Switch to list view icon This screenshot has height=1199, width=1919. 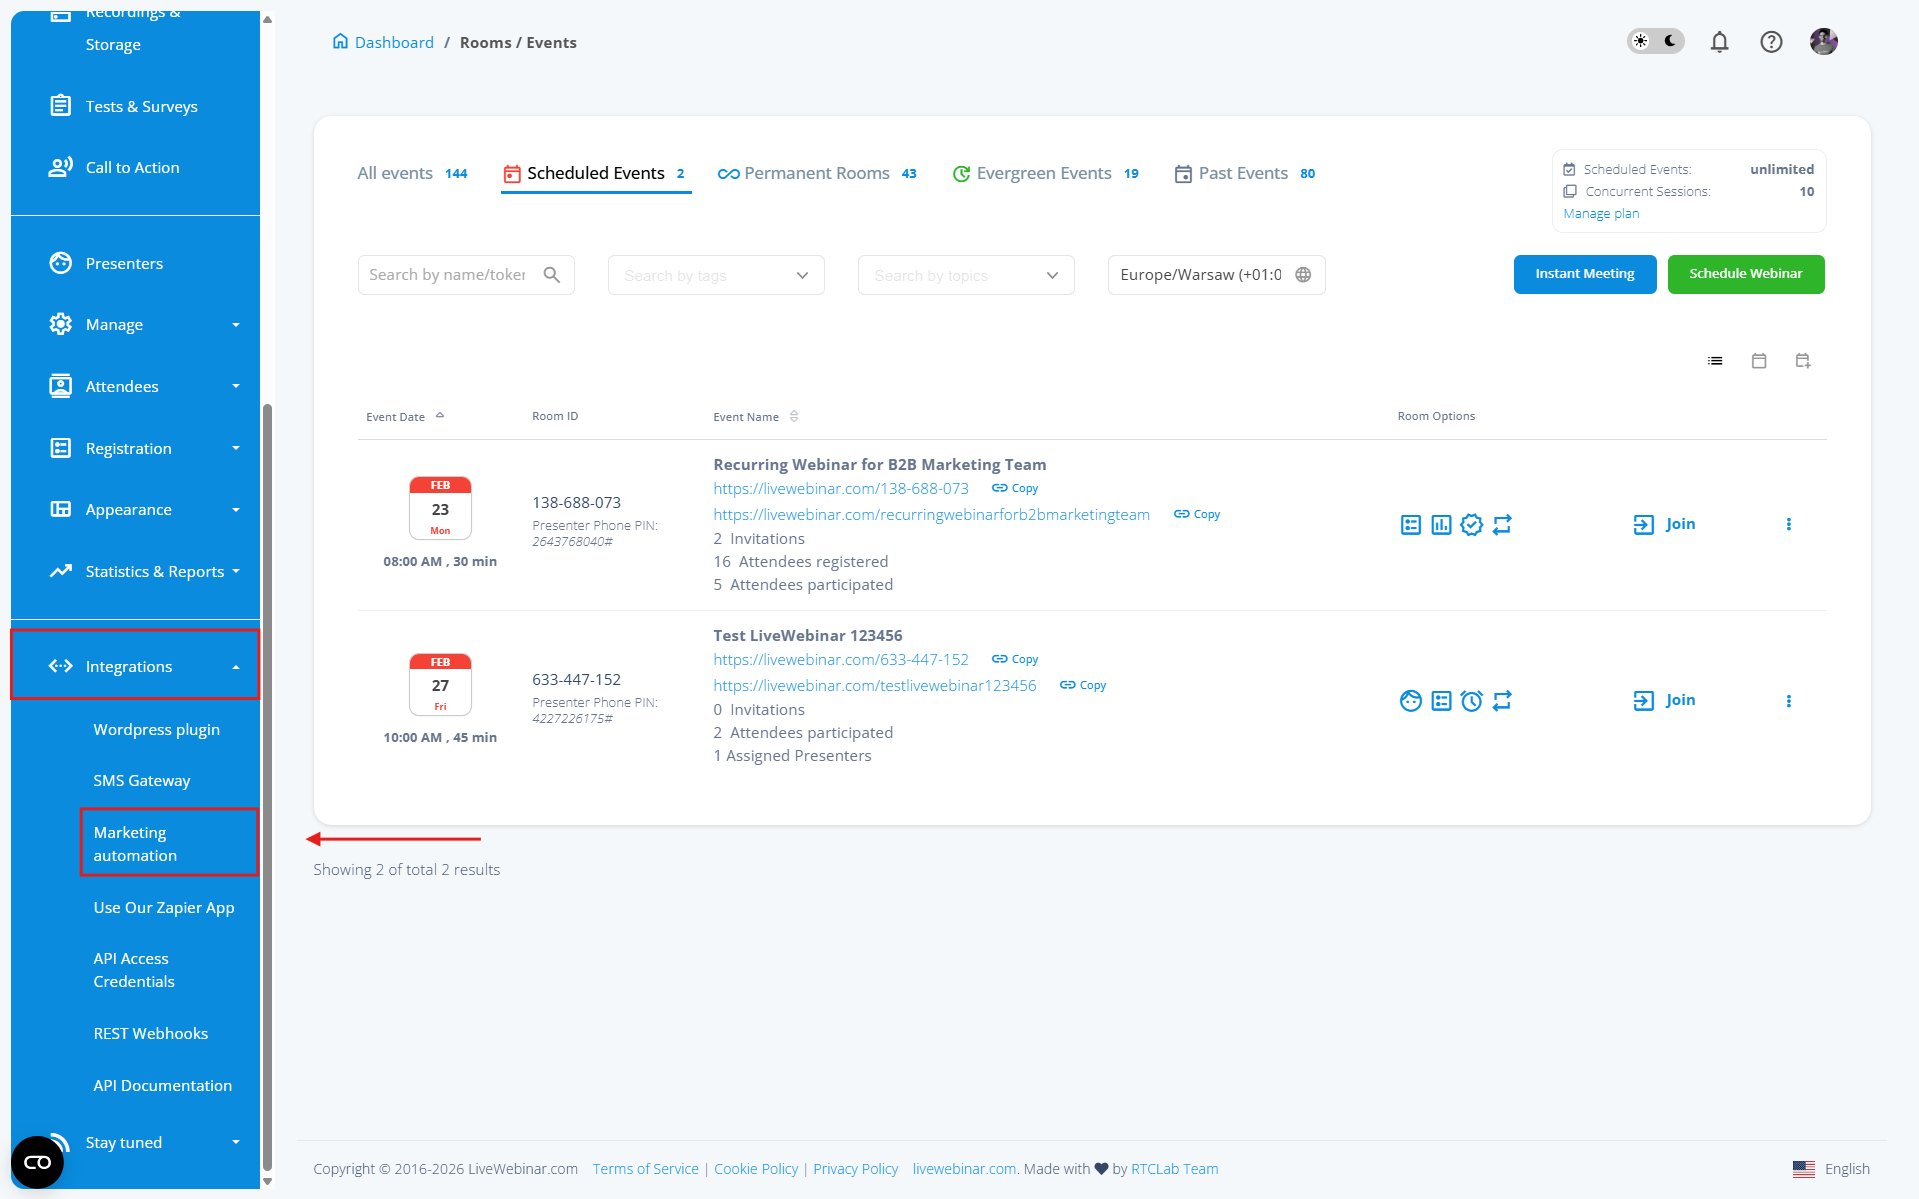tap(1715, 361)
